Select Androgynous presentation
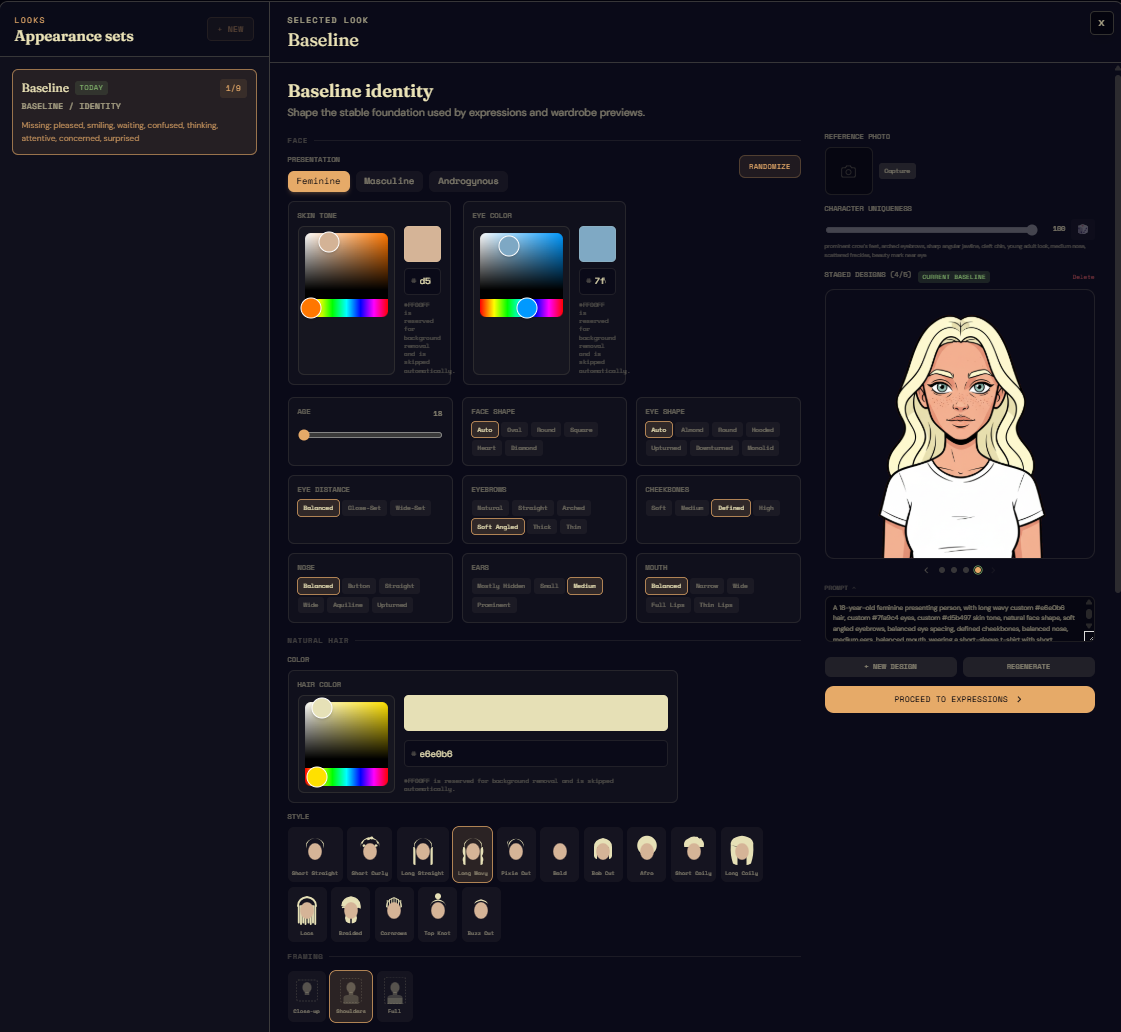Image resolution: width=1121 pixels, height=1032 pixels. (468, 182)
